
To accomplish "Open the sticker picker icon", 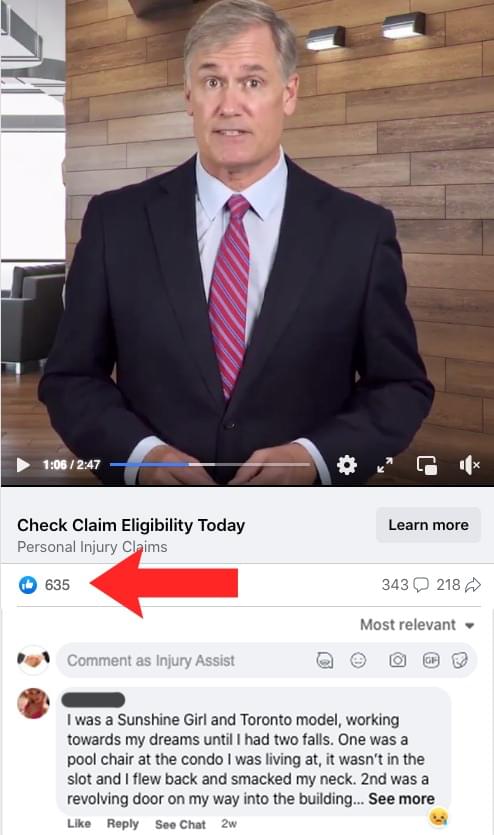I will 459,660.
